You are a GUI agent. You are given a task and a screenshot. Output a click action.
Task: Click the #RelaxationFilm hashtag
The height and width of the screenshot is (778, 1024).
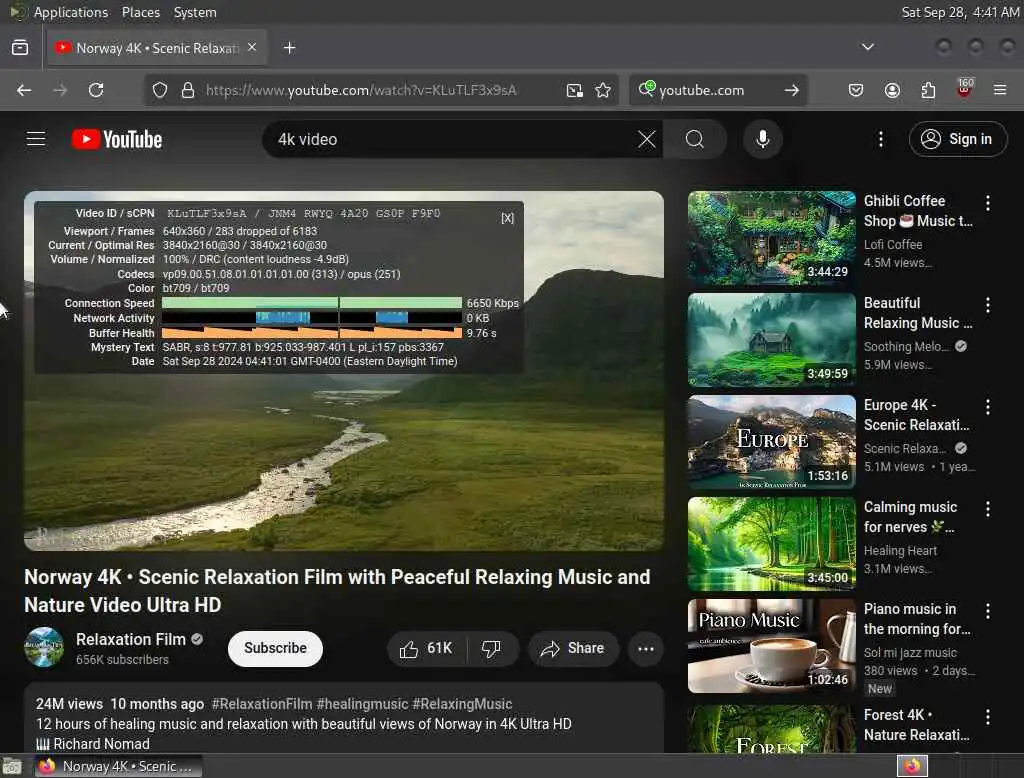(x=262, y=704)
